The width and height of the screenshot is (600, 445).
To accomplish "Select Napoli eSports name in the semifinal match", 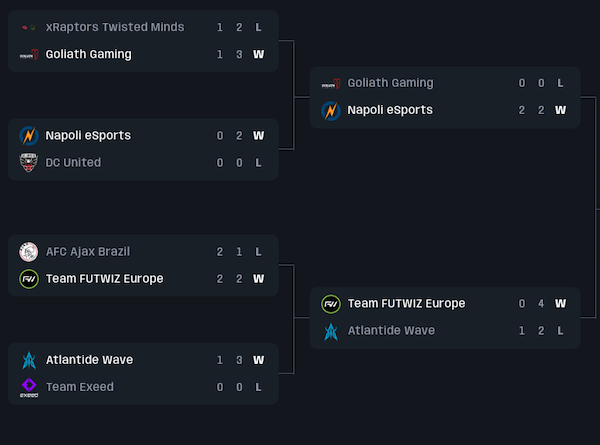I will [x=390, y=110].
